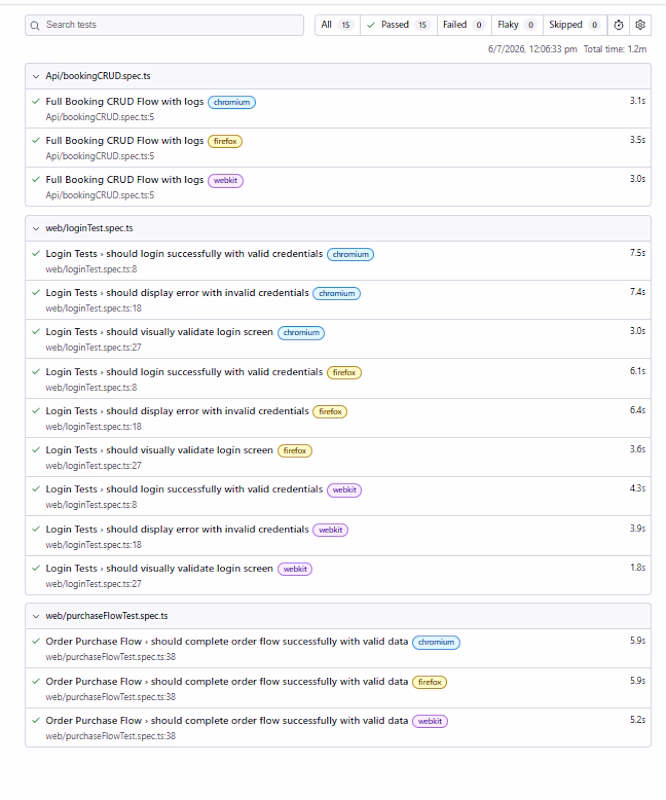Click the search magnifier icon
Image resolution: width=666 pixels, height=800 pixels.
pyautogui.click(x=35, y=26)
